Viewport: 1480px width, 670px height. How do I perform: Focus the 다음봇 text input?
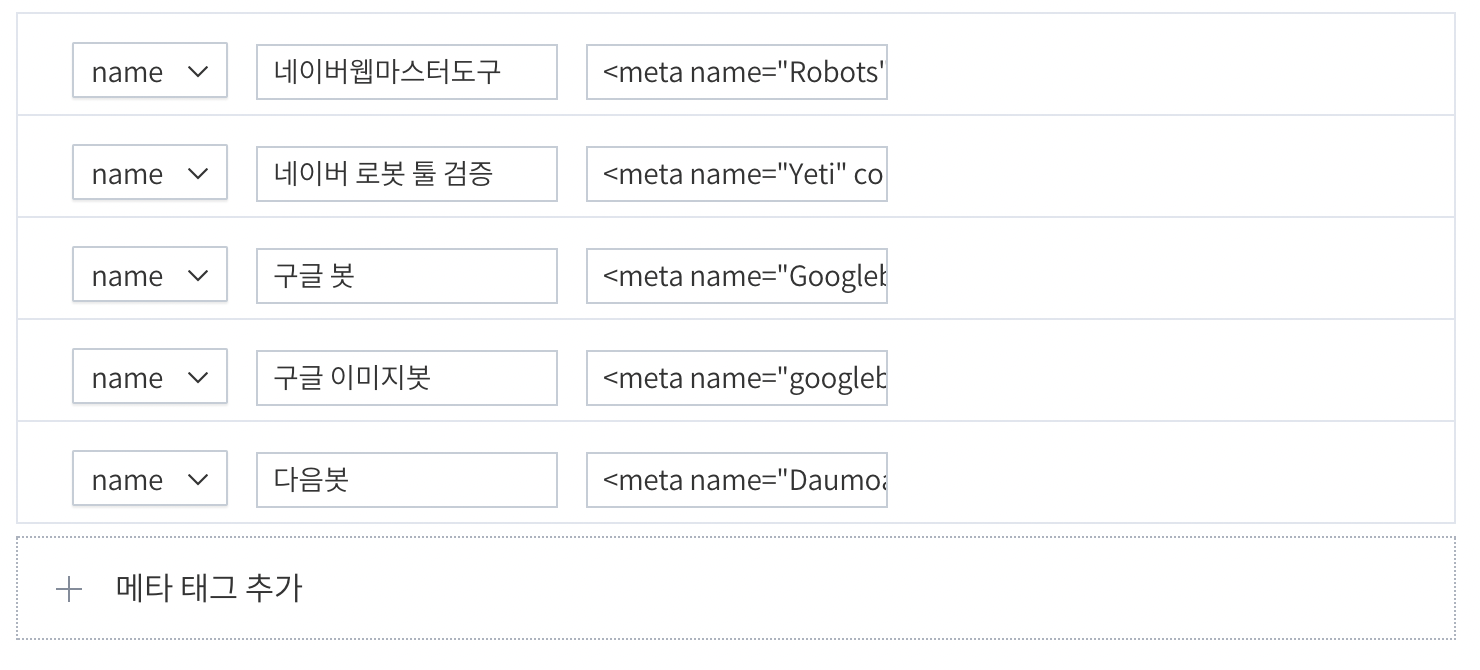[406, 480]
